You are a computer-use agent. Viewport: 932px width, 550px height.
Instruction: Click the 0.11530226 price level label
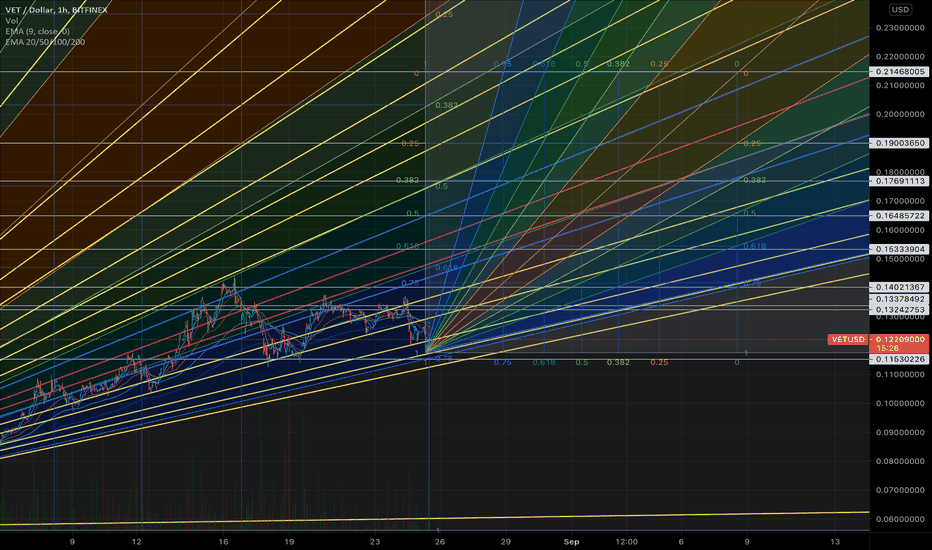(900, 359)
